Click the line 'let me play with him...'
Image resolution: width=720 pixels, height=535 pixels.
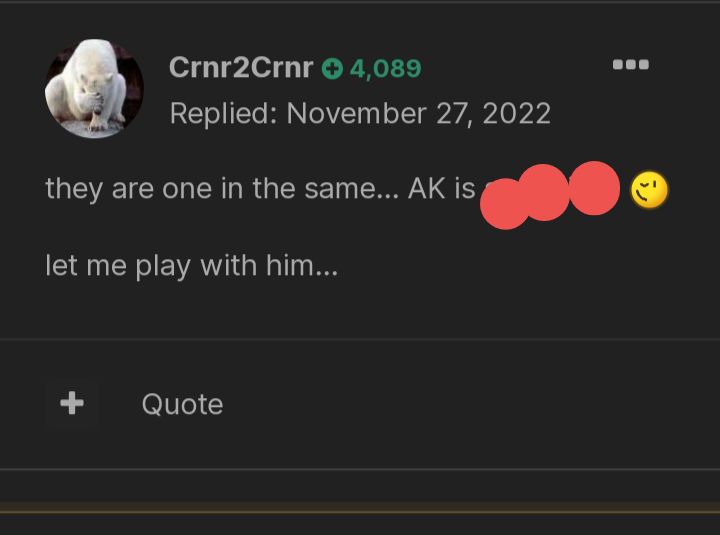point(191,266)
